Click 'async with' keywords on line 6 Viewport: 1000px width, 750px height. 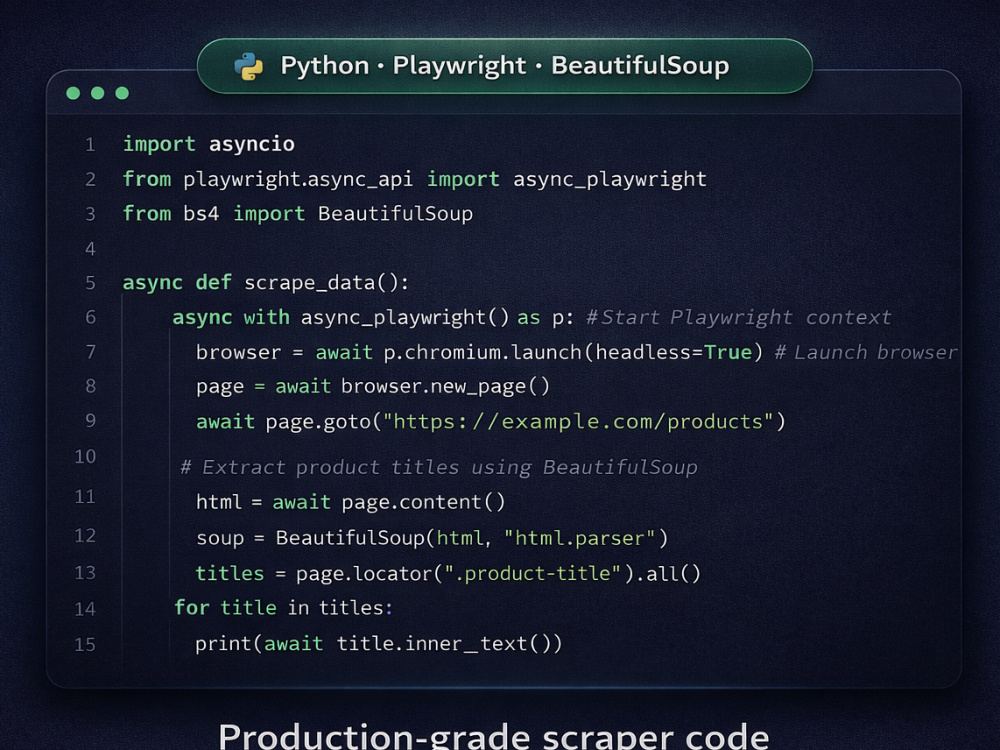231,317
